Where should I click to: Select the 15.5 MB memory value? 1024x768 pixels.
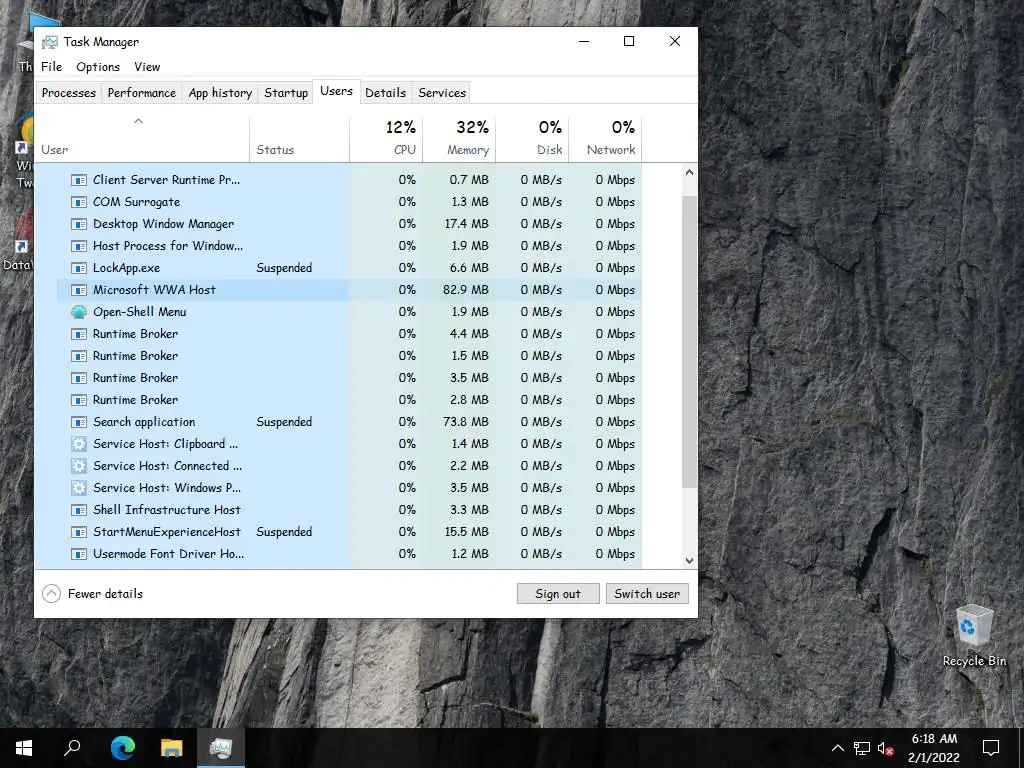(x=466, y=532)
